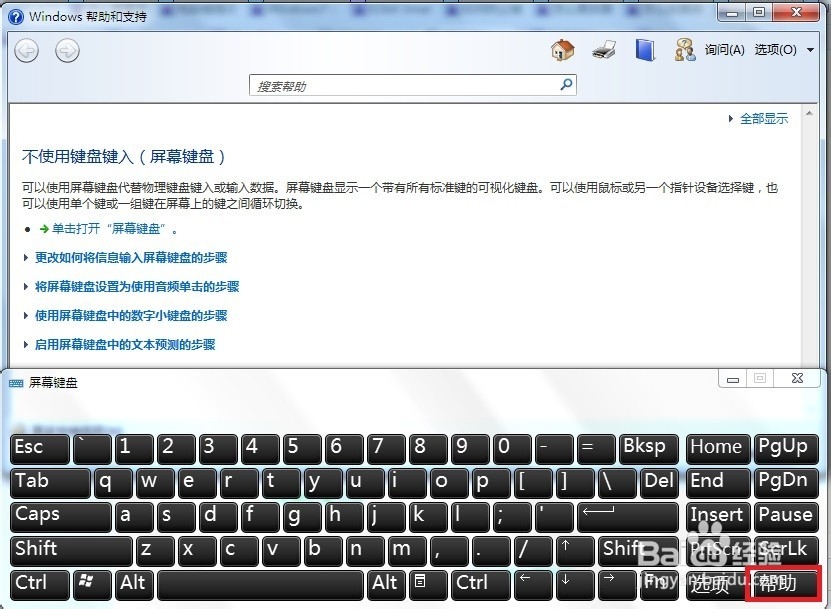The width and height of the screenshot is (831, 609).
Task: Click the semicolon key
Action: click(512, 517)
